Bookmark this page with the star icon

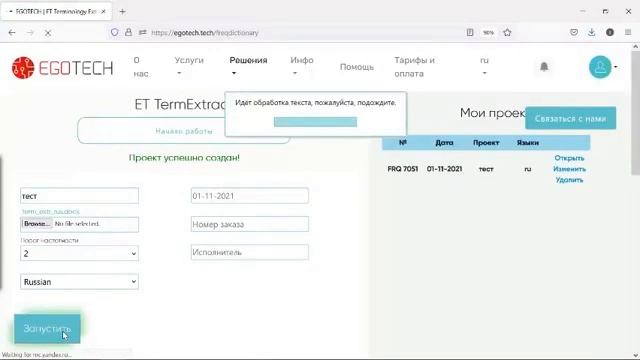pos(507,32)
